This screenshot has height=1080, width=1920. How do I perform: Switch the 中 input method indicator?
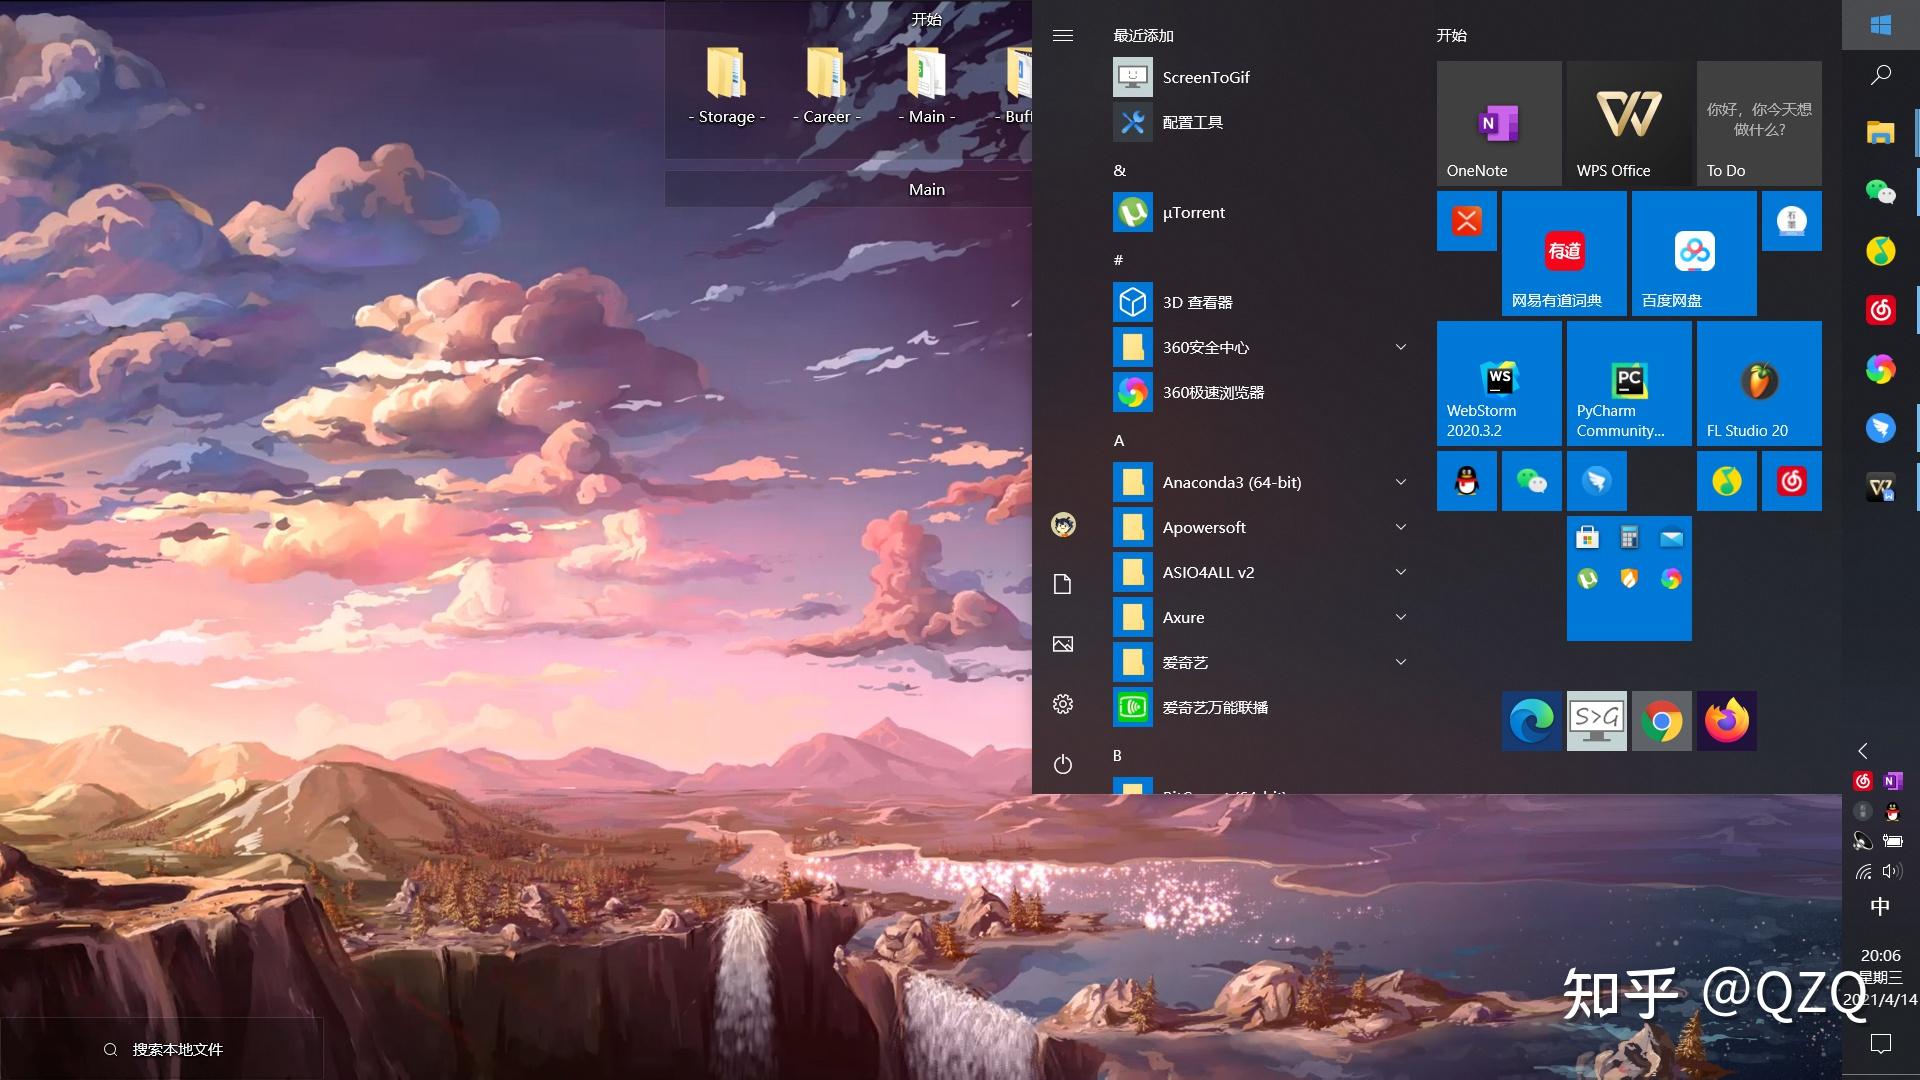(x=1880, y=906)
